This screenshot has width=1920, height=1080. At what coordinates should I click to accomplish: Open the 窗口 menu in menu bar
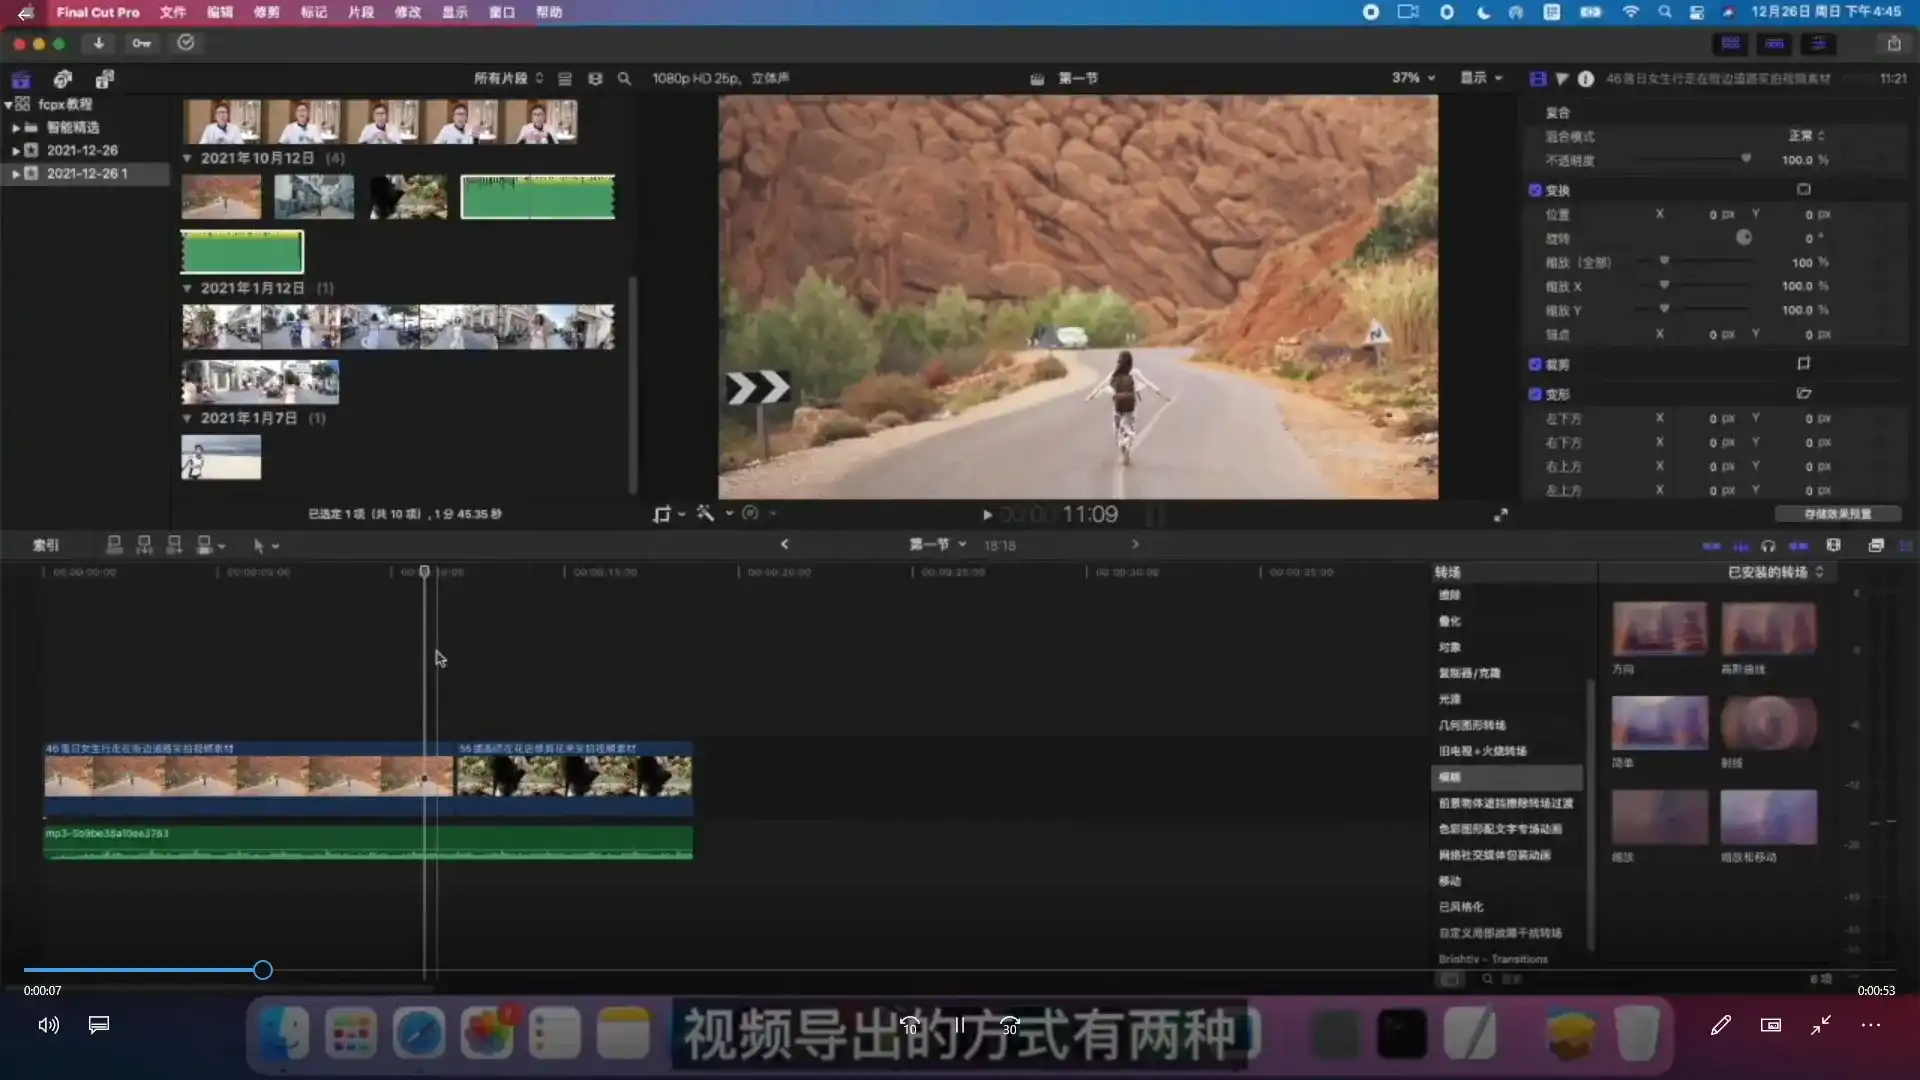501,12
